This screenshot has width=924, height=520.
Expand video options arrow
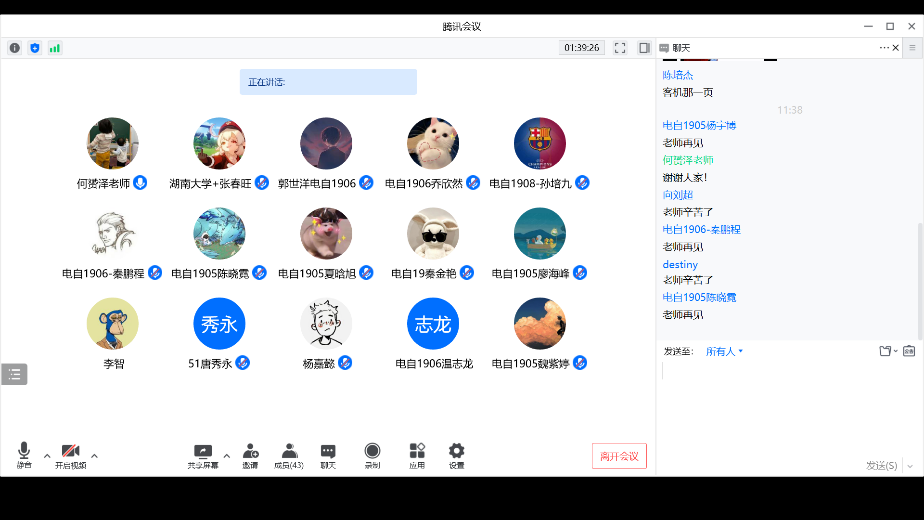click(94, 456)
